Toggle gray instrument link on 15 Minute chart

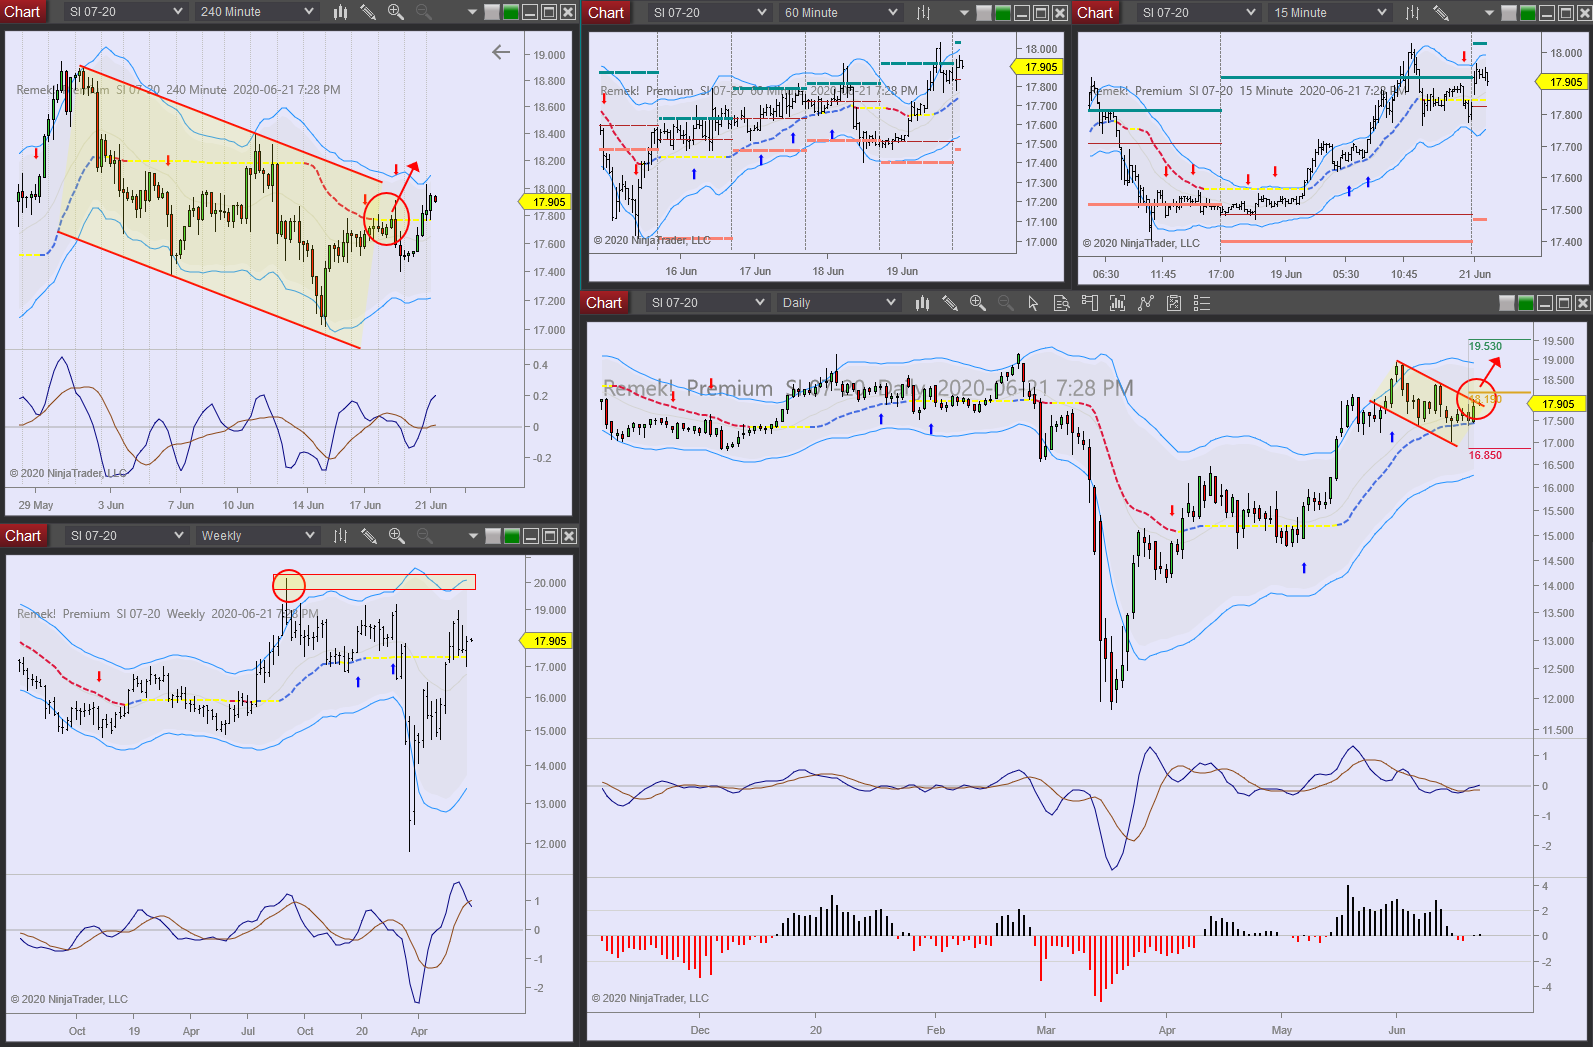click(x=1509, y=13)
